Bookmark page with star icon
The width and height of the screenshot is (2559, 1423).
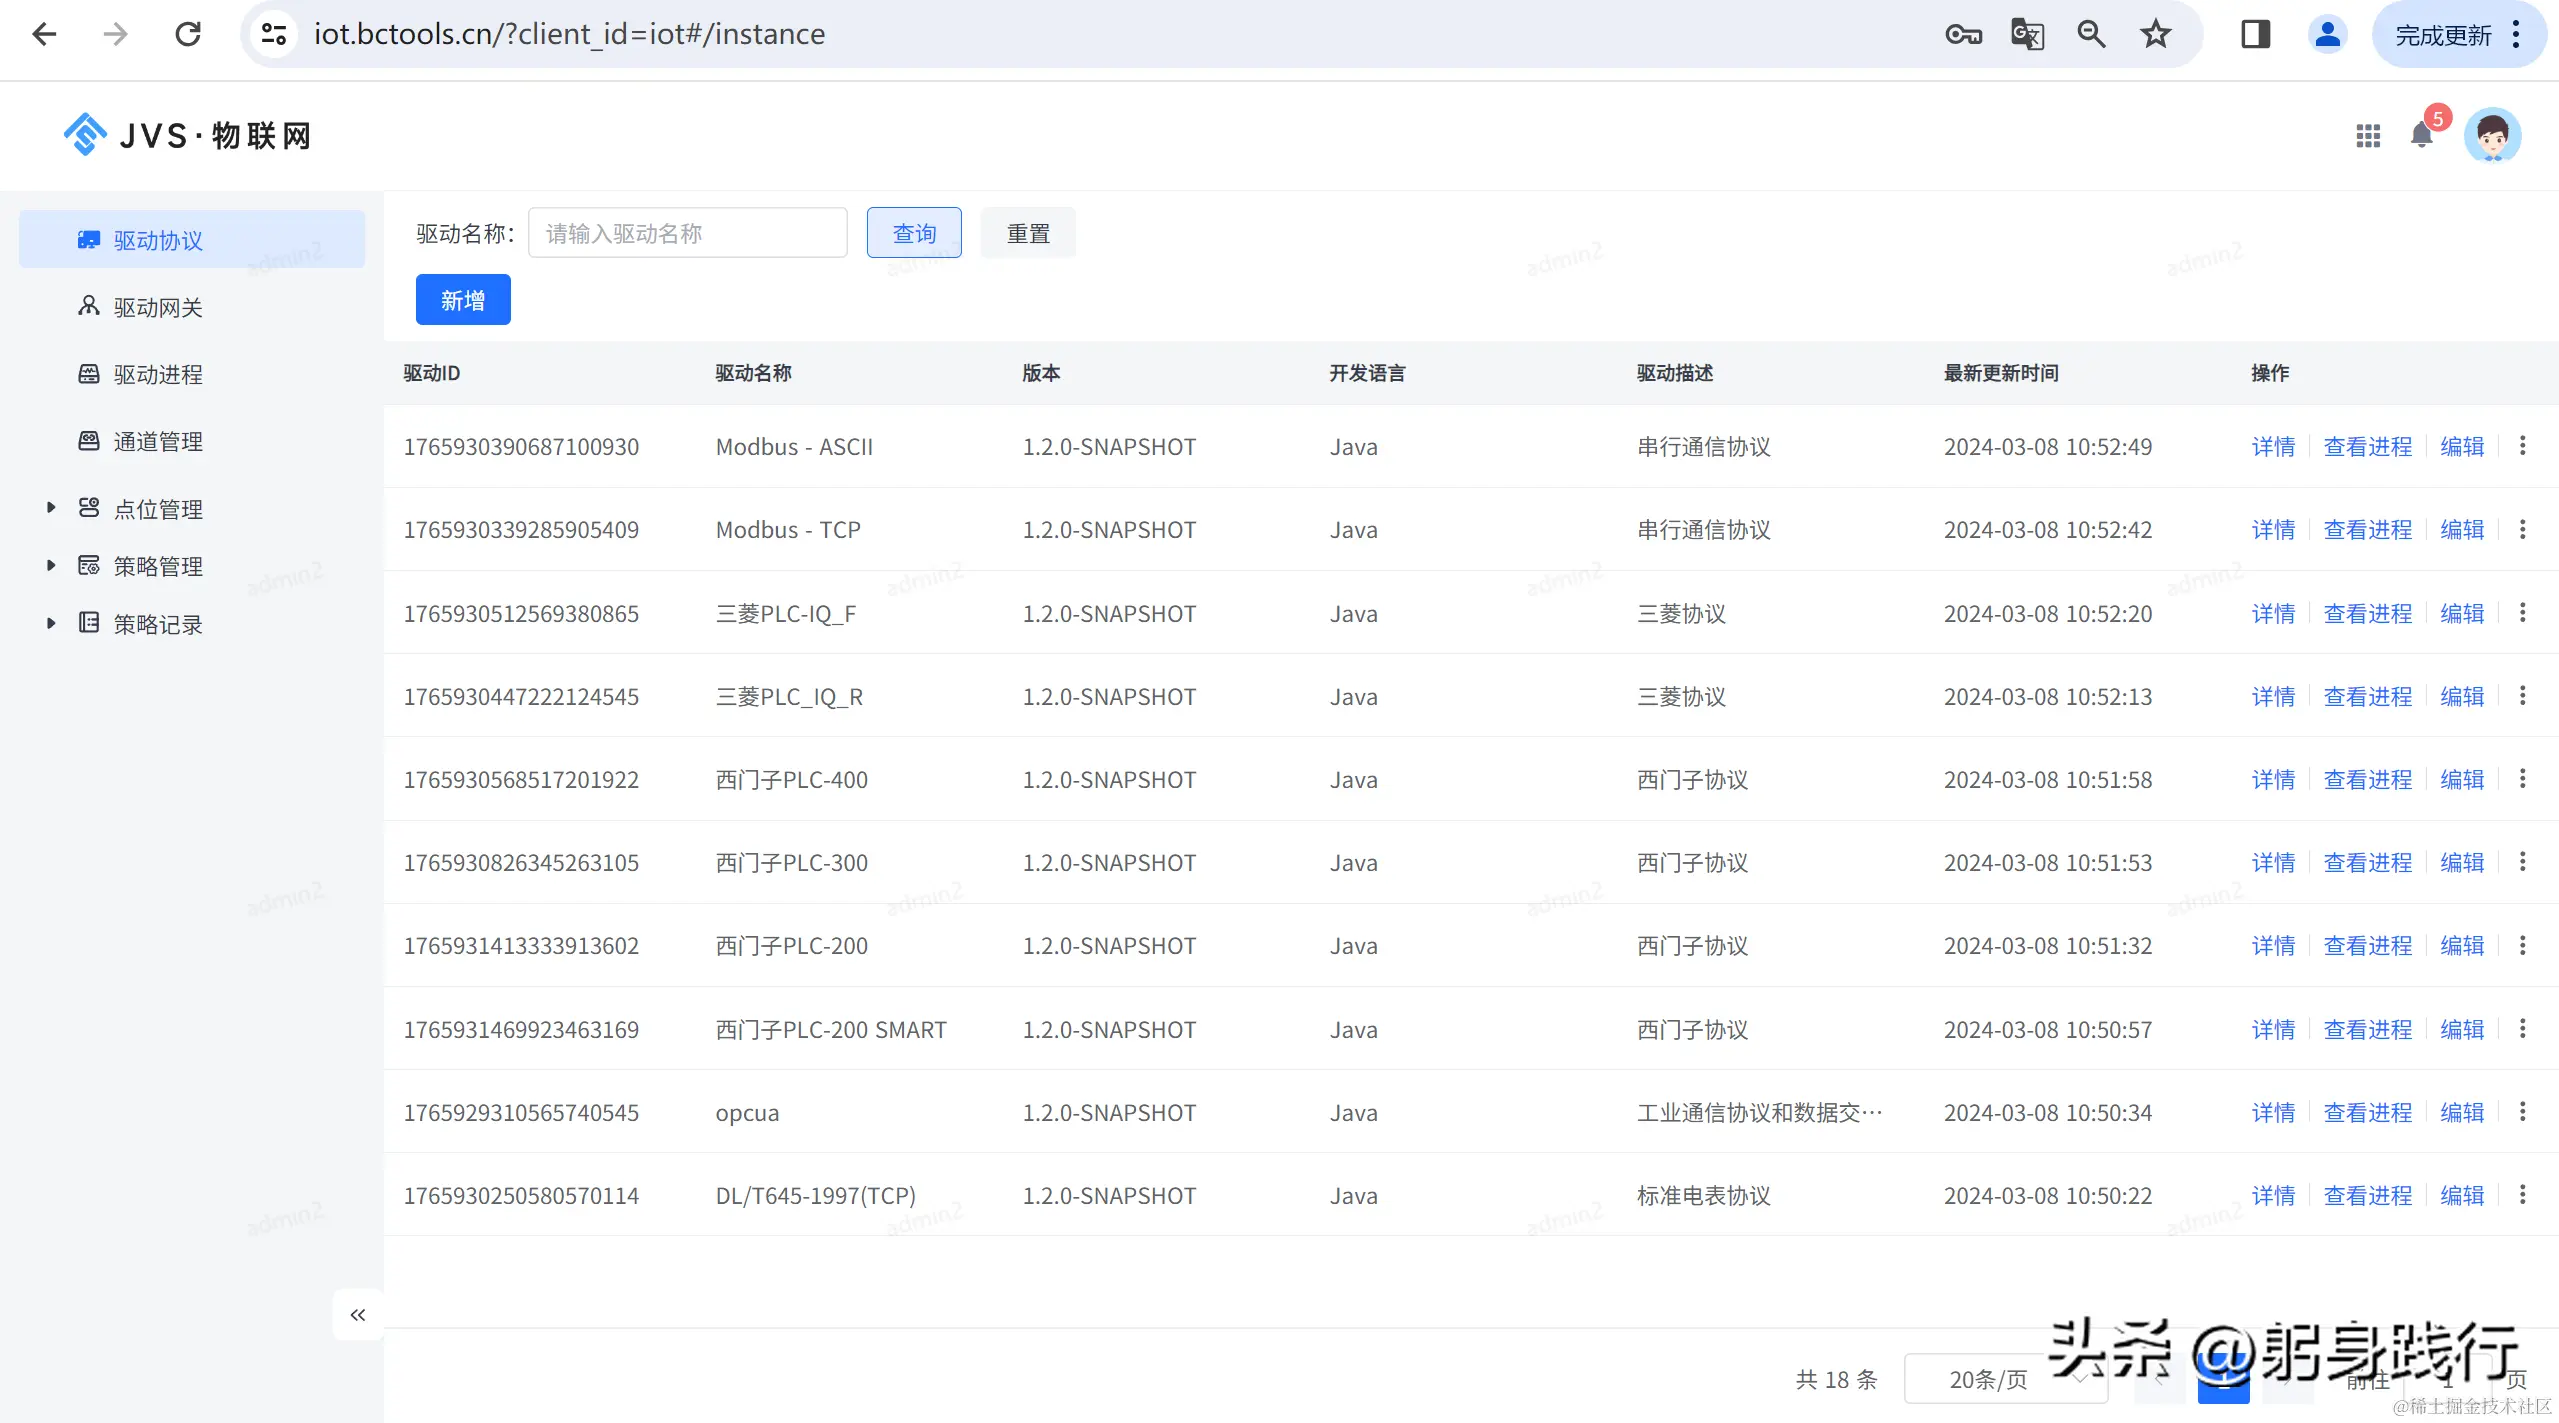[2155, 34]
